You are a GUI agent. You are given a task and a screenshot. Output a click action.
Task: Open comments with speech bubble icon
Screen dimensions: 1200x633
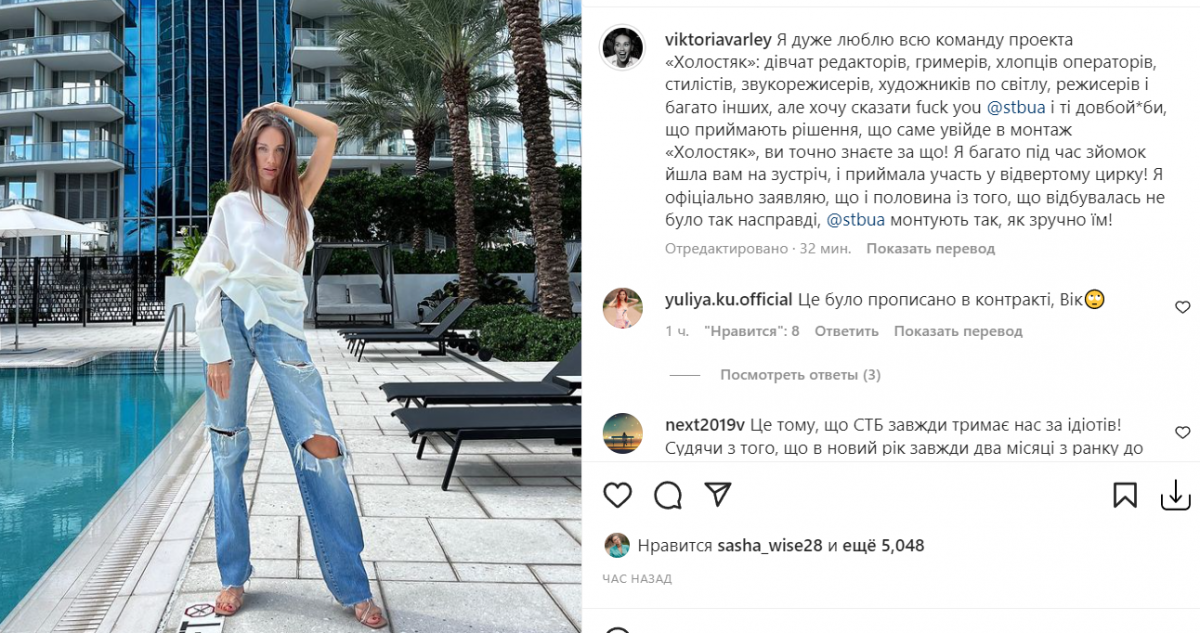(668, 495)
